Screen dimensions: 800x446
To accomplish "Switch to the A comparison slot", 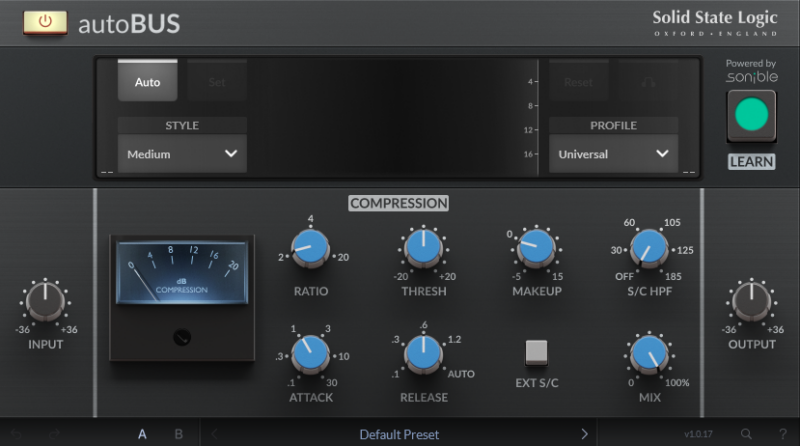I will pos(142,434).
